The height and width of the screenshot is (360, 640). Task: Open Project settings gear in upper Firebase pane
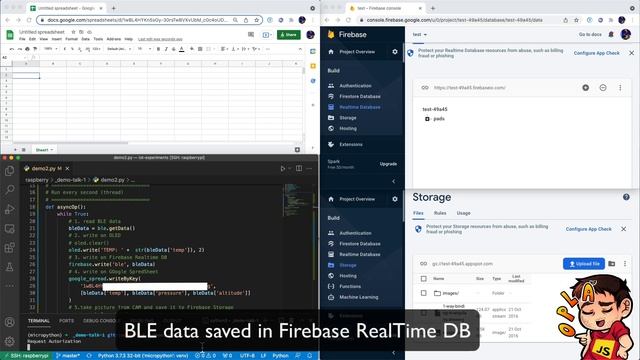395,52
